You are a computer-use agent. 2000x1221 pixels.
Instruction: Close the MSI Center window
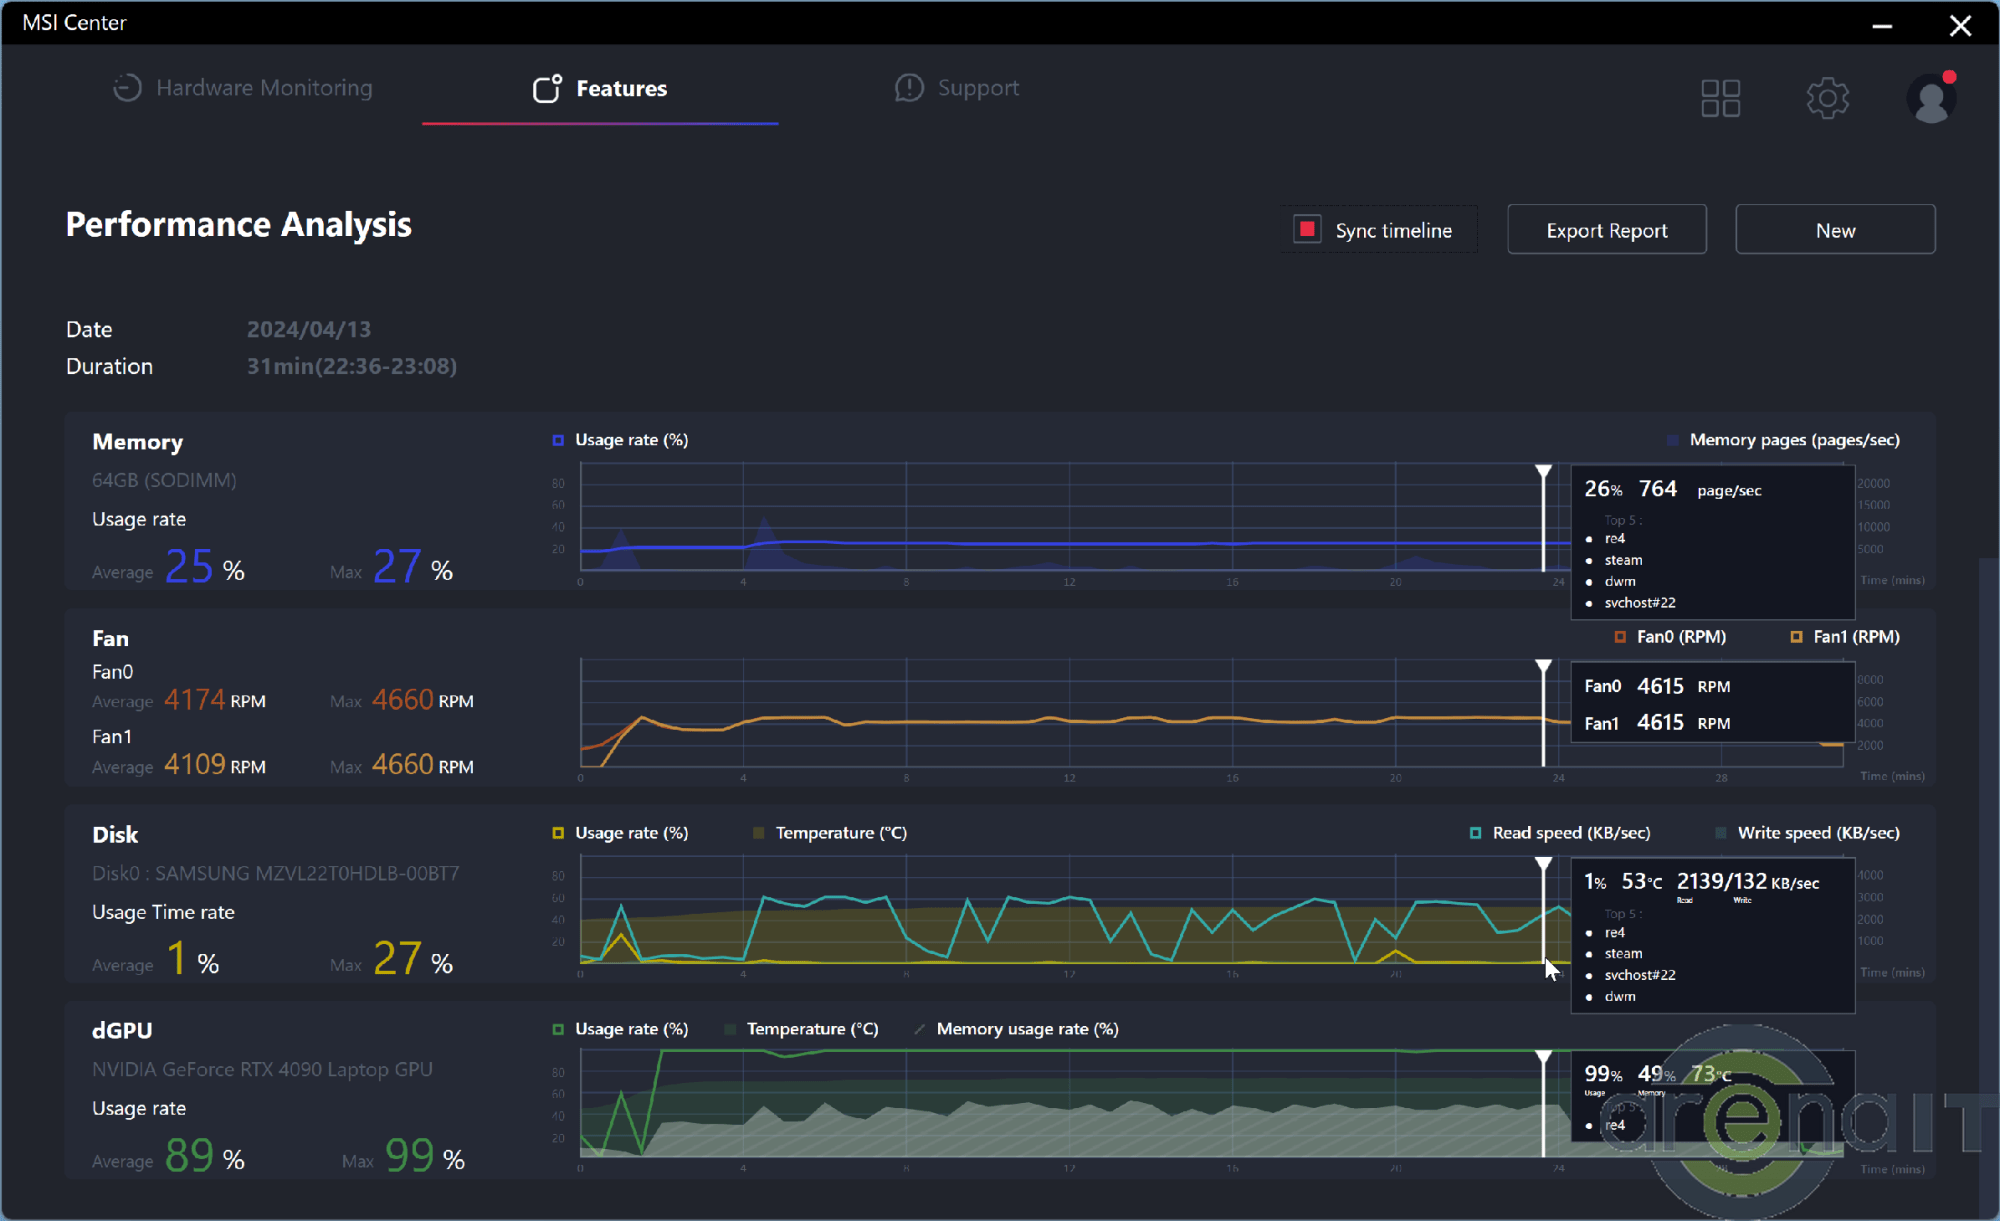pyautogui.click(x=1960, y=25)
